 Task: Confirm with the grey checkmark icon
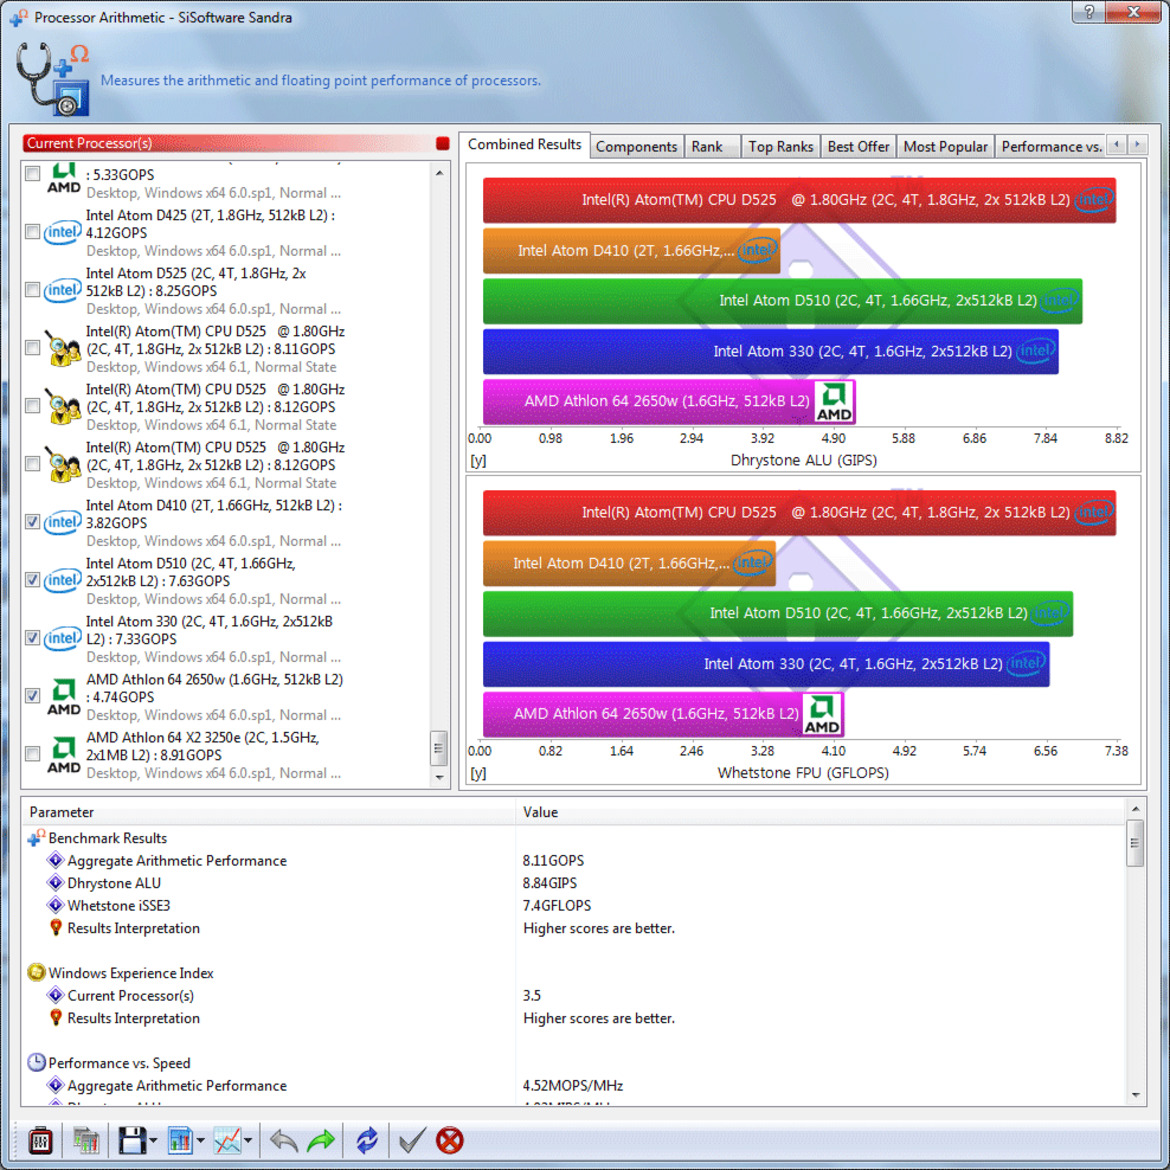(412, 1140)
